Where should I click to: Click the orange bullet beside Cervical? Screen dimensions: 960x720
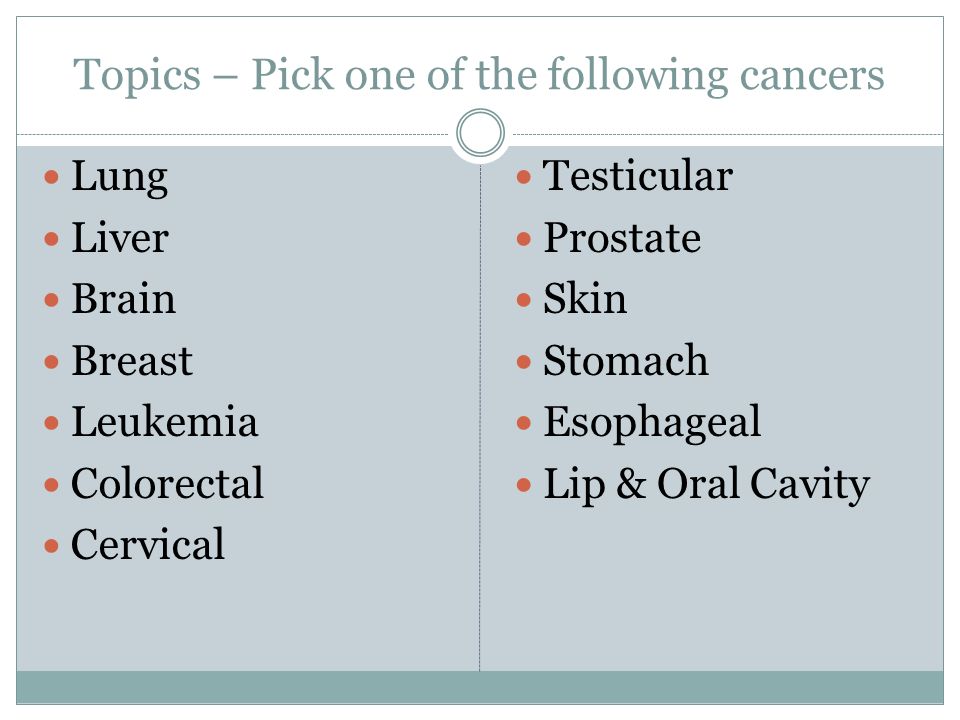52,546
